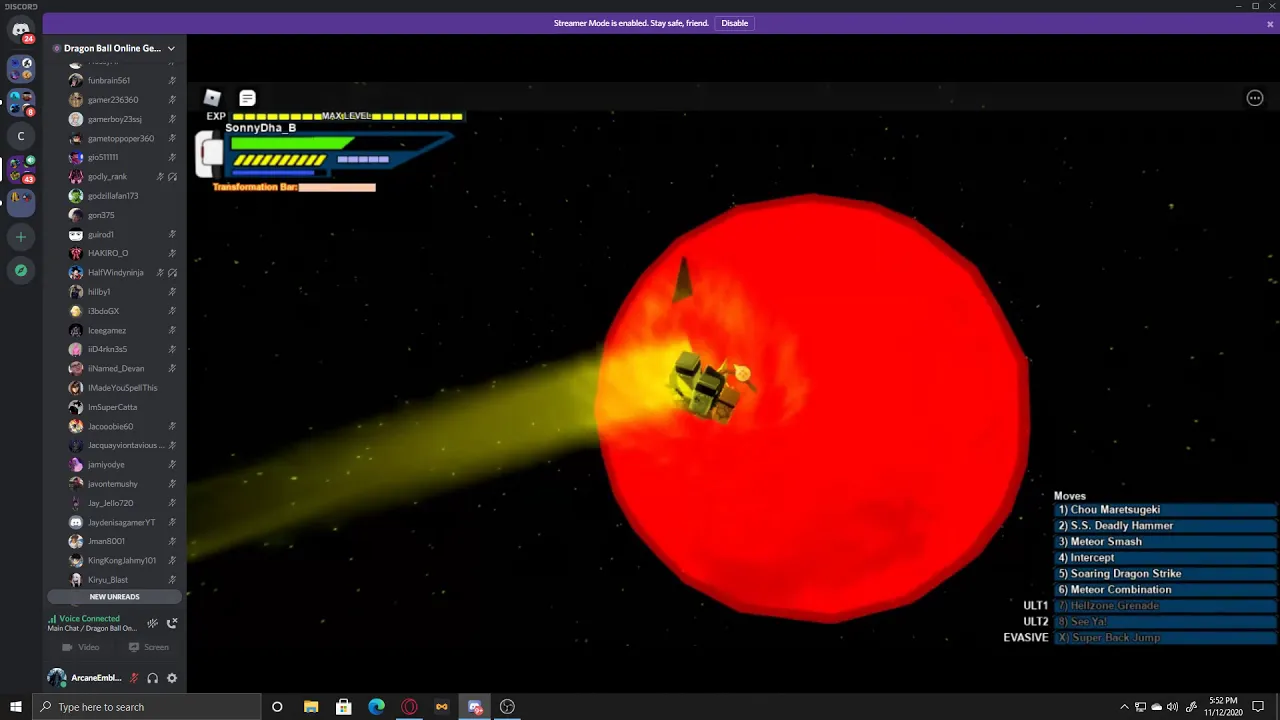This screenshot has width=1280, height=720.
Task: Disconnect from the voice channel
Action: click(x=172, y=623)
